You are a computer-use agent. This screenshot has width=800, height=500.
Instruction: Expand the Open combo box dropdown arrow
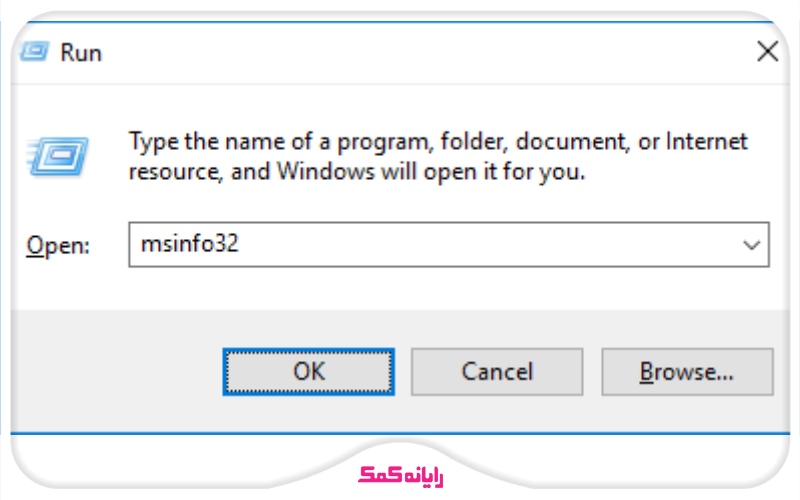(752, 244)
